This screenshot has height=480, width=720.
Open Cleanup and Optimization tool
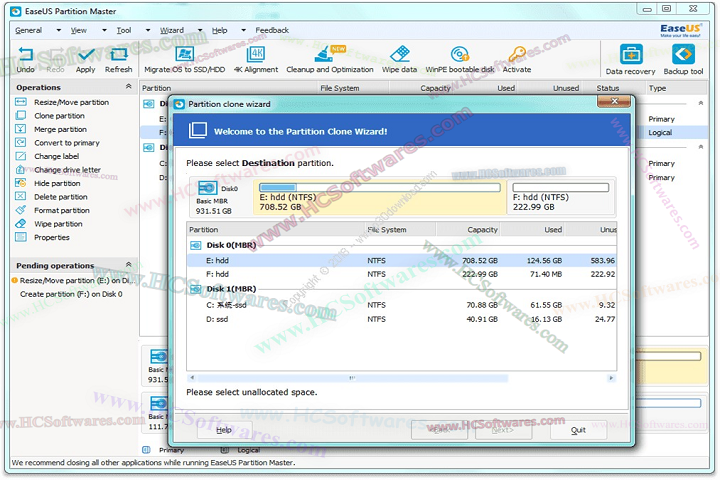(330, 60)
